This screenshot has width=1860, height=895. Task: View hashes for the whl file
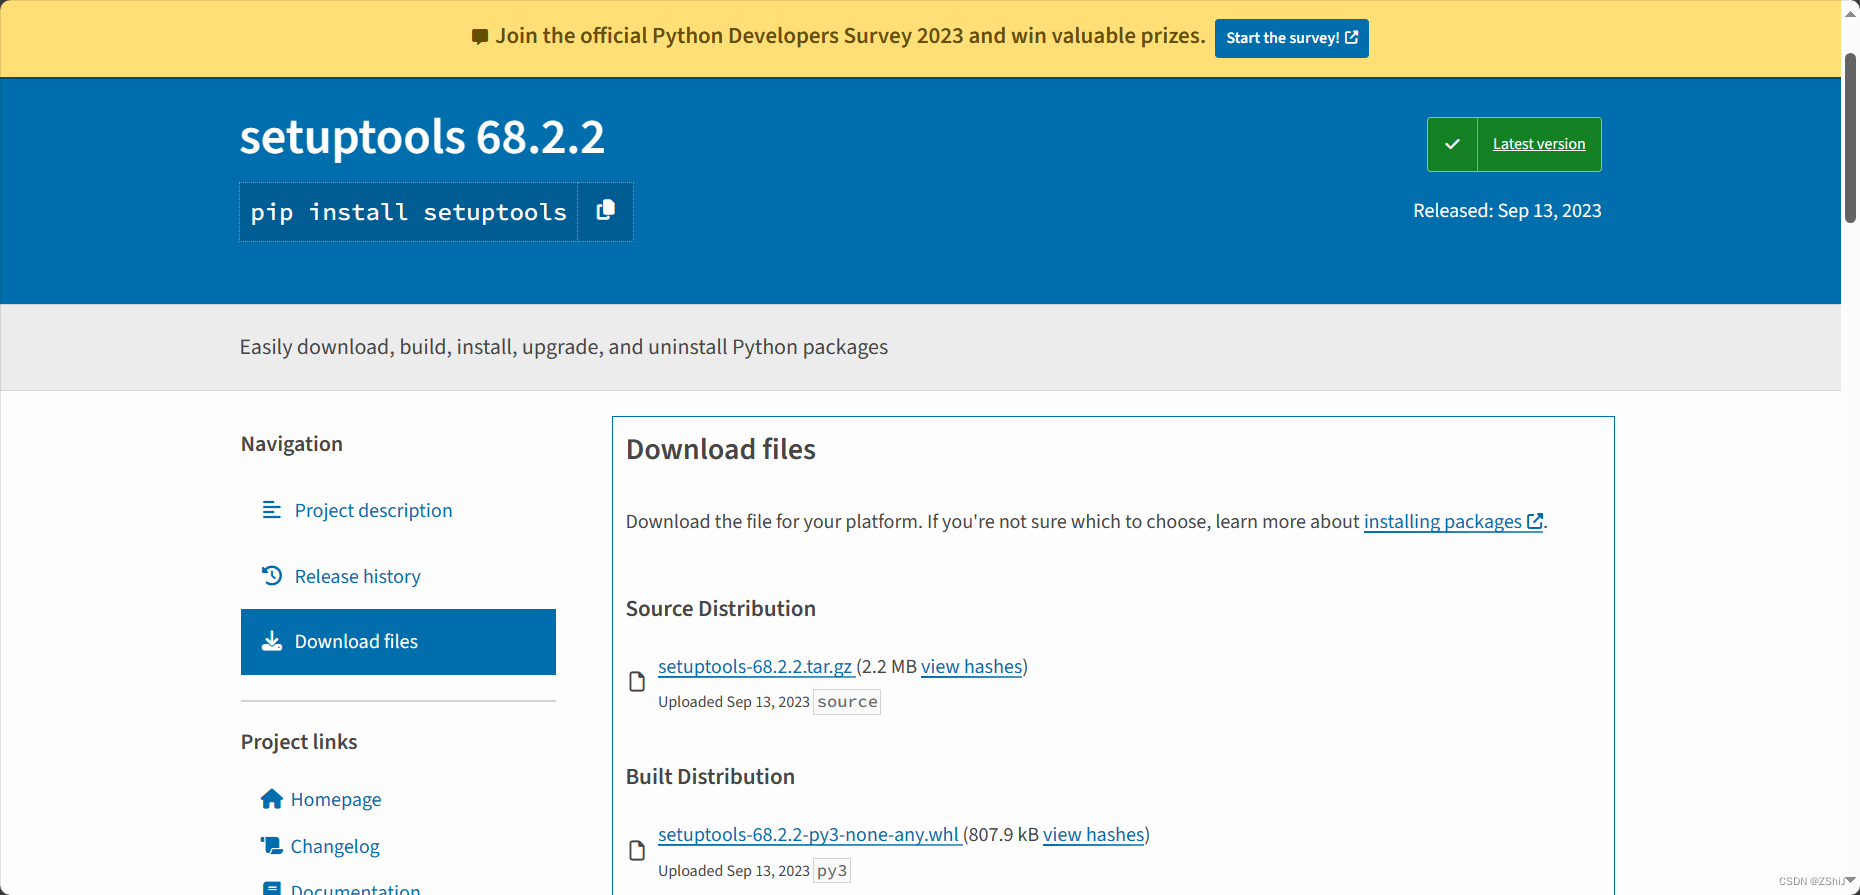[1093, 834]
